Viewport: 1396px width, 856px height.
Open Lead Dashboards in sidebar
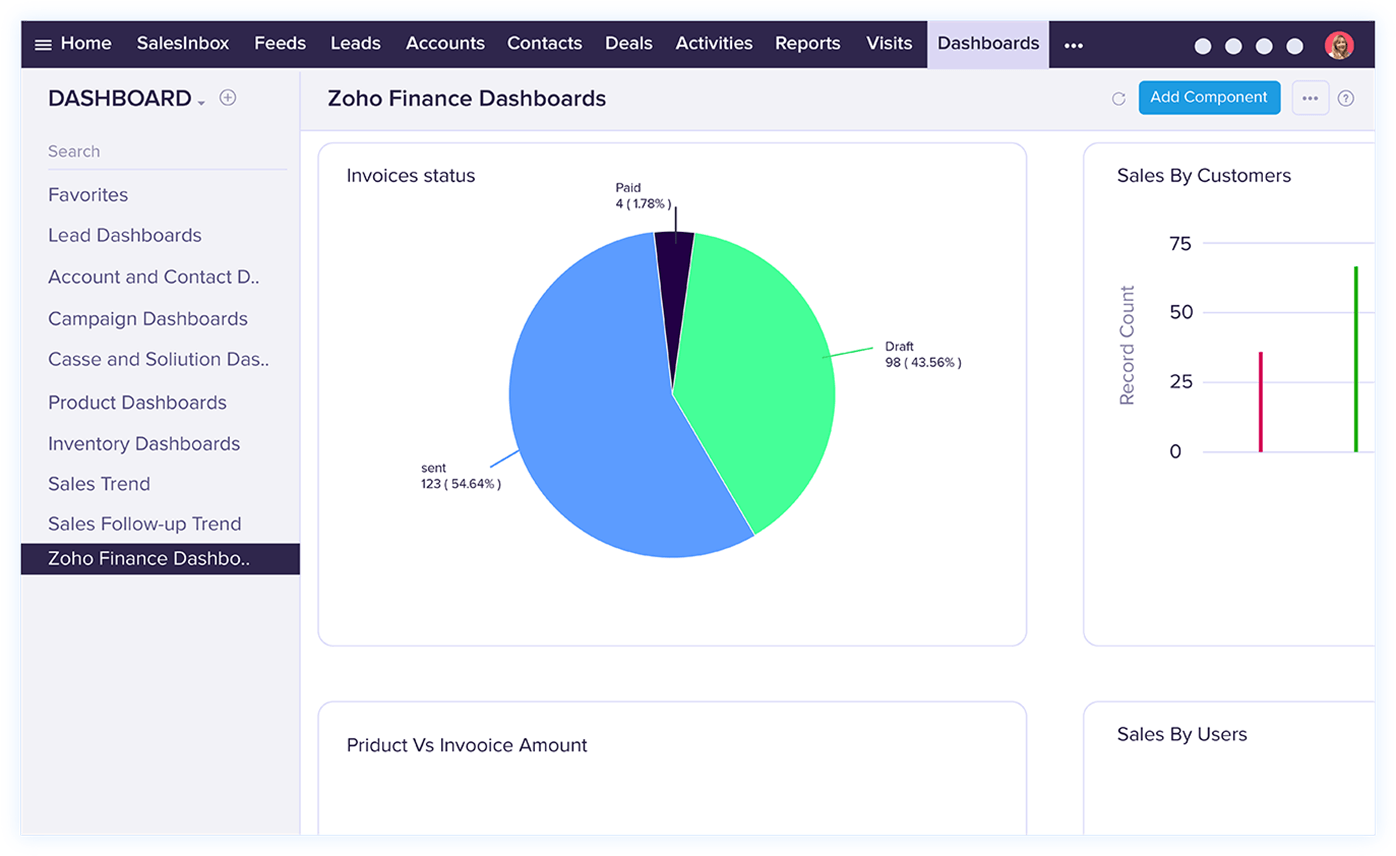[125, 236]
